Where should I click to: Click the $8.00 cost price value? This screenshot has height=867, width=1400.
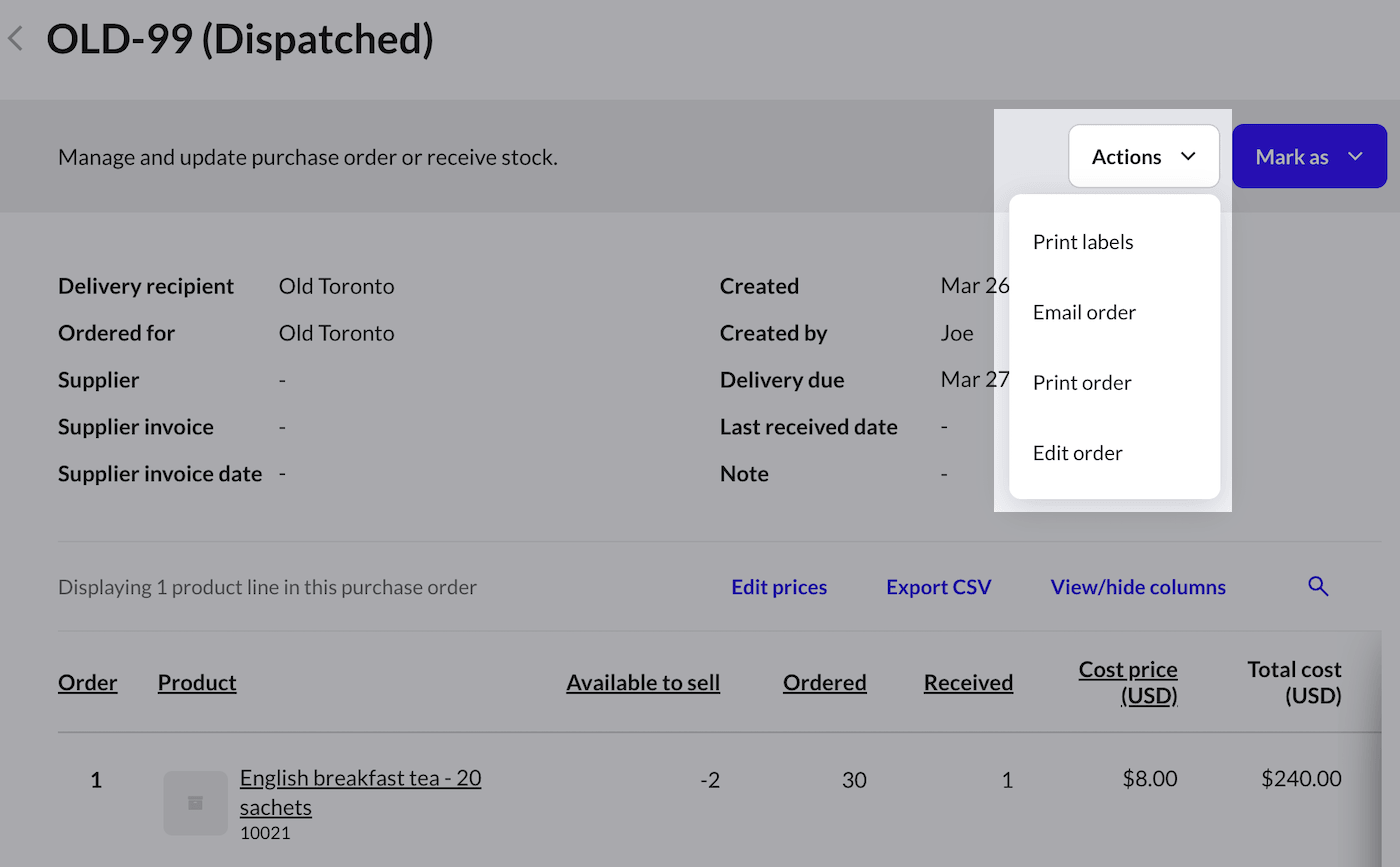1150,779
